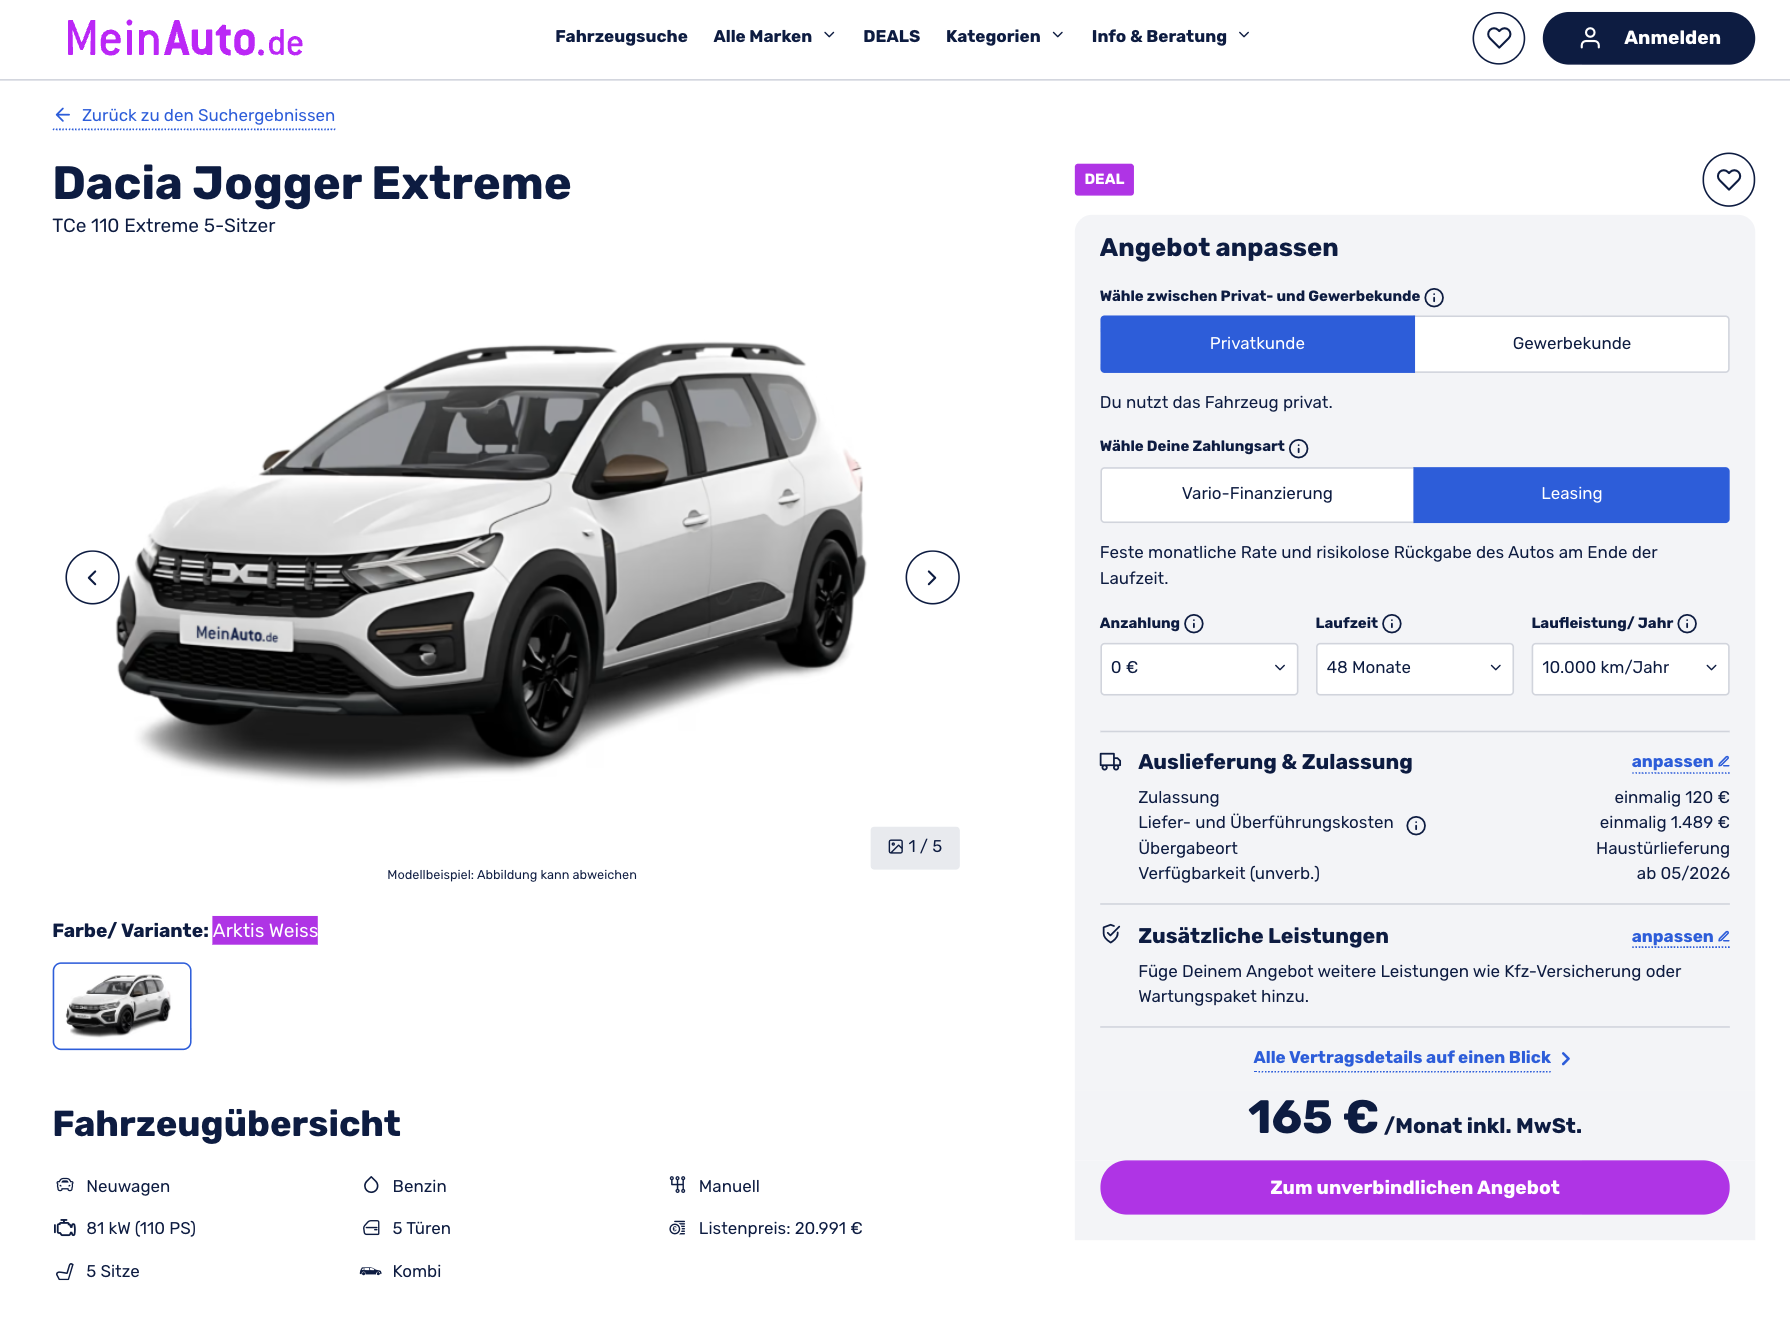Open info icon beside Anzahlung
1790x1328 pixels.
pos(1193,624)
